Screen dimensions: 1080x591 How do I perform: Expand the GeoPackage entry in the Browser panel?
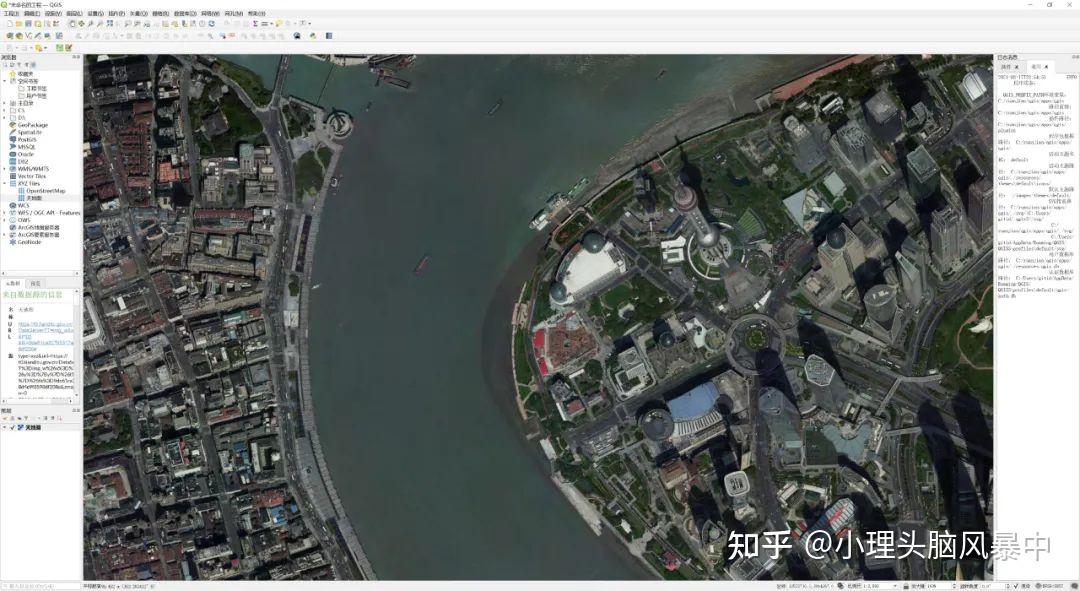tap(5, 125)
